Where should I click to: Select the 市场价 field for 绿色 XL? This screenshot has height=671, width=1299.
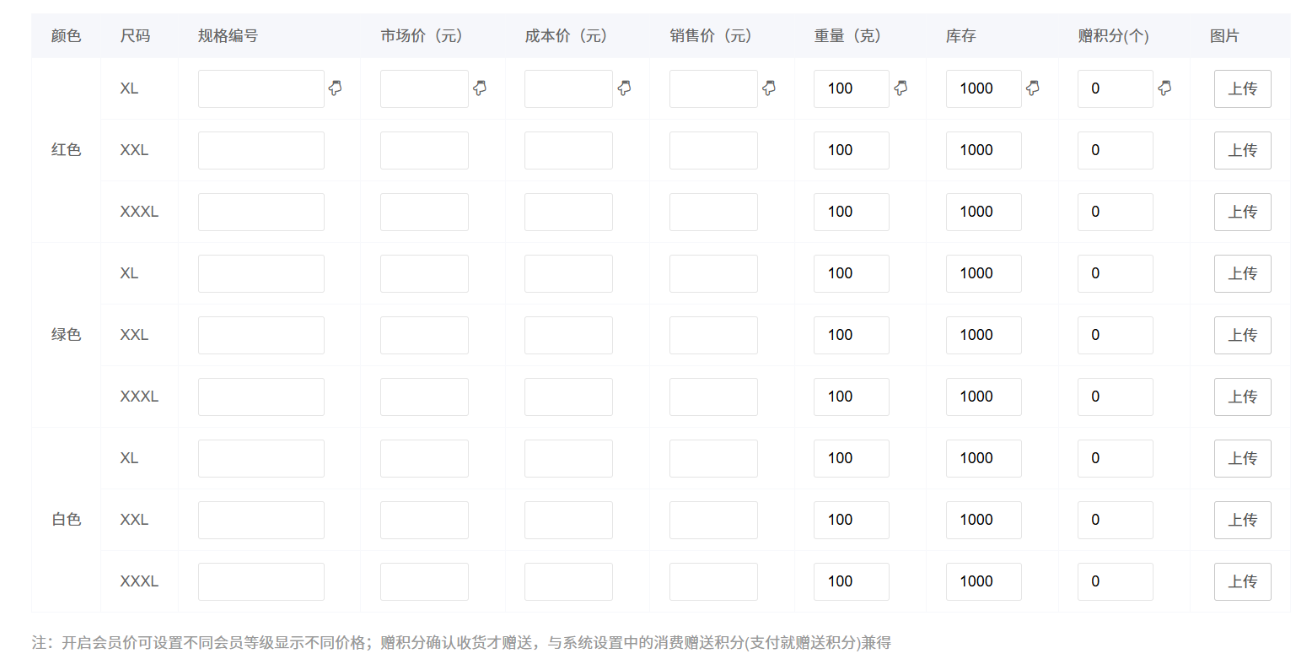[424, 273]
